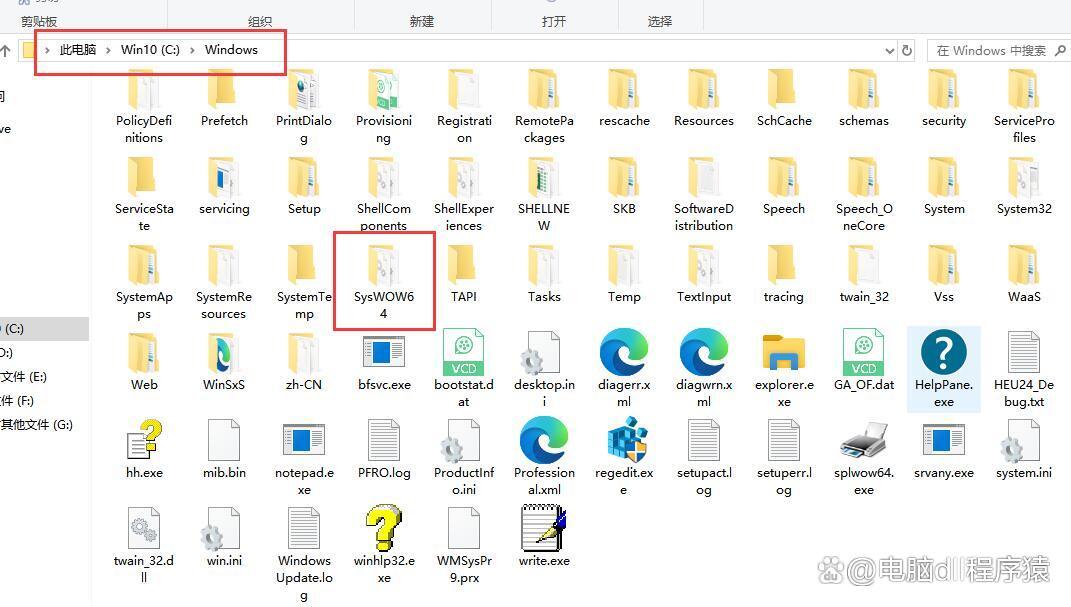The width and height of the screenshot is (1071, 607).
Task: Select 其他文件 (G:) drive in sidebar
Action: pyautogui.click(x=37, y=425)
